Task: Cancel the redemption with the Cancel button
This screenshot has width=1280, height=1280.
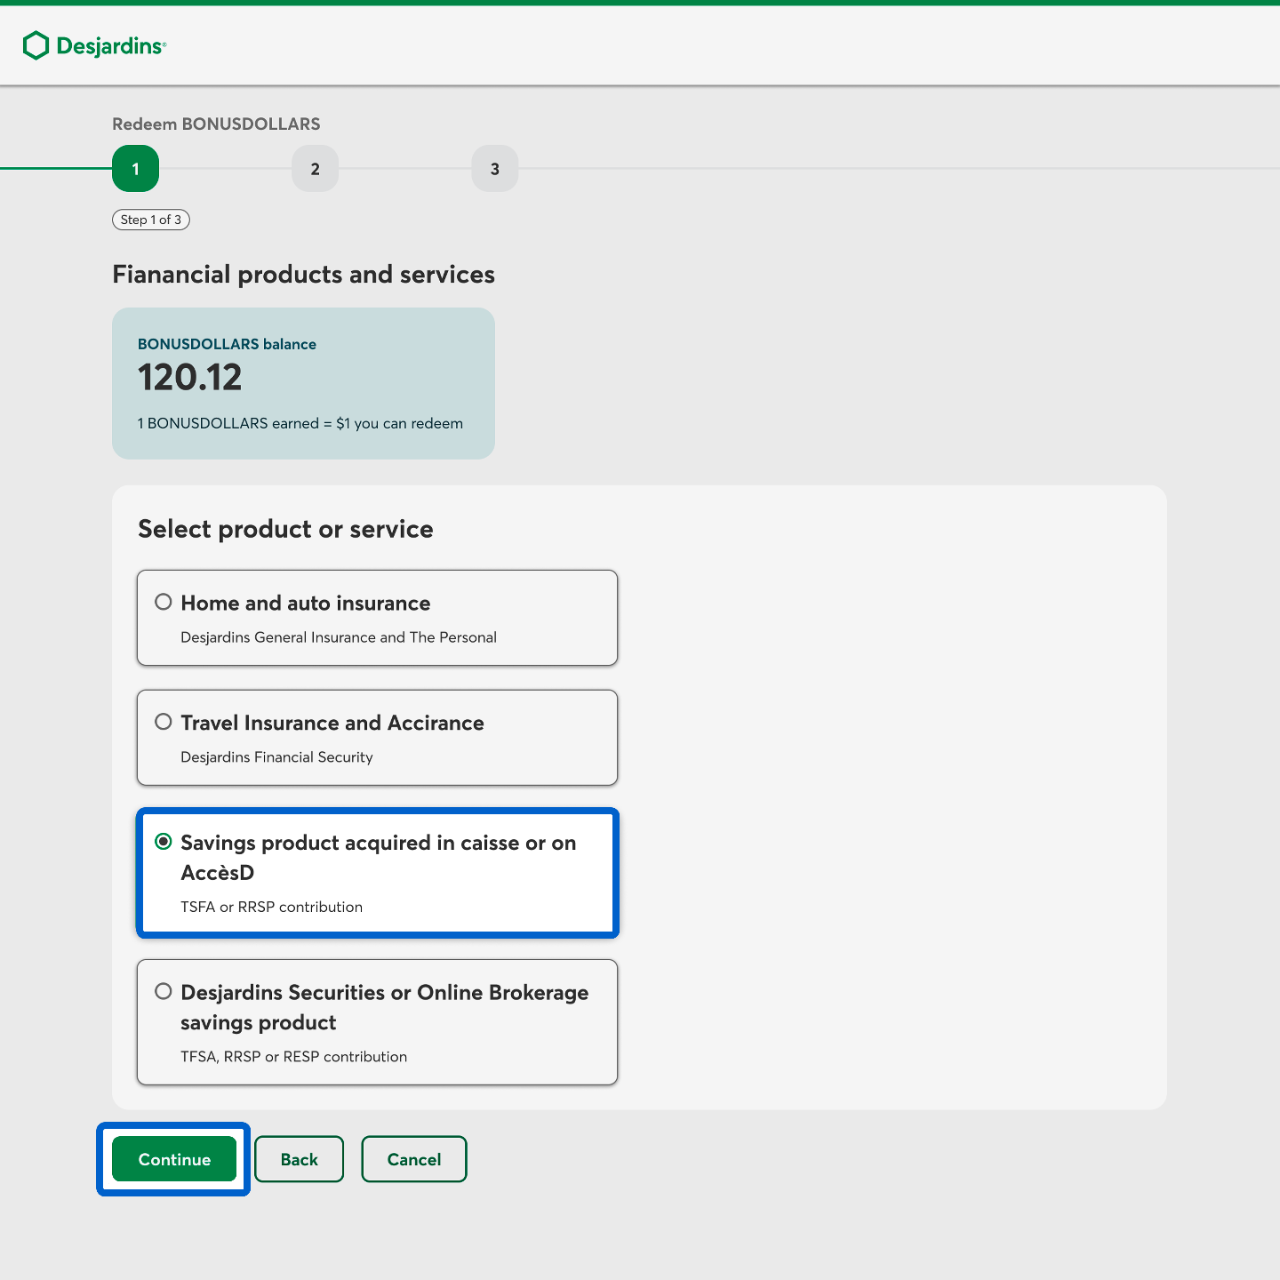Action: [414, 1159]
